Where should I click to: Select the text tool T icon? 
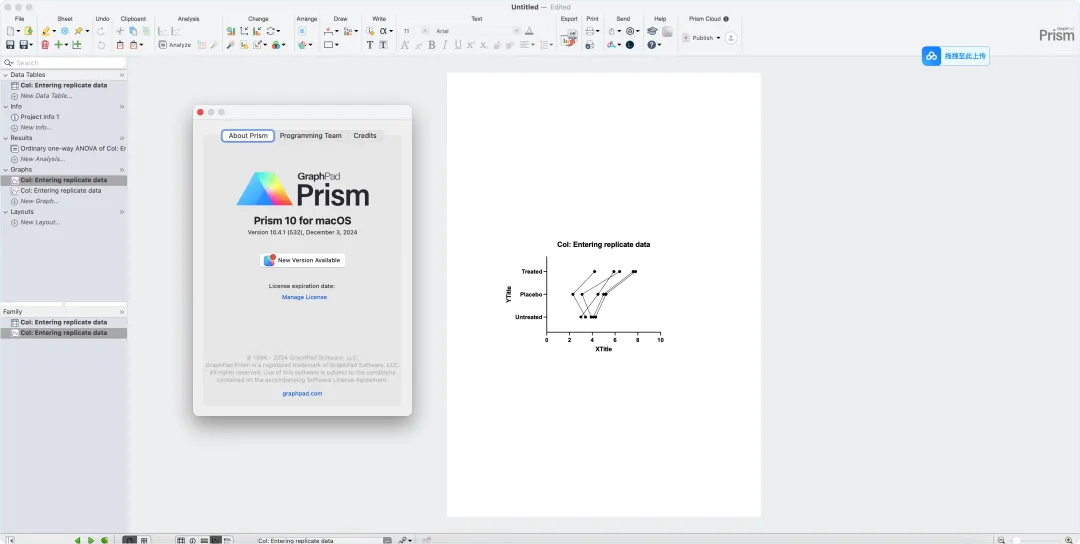point(370,45)
